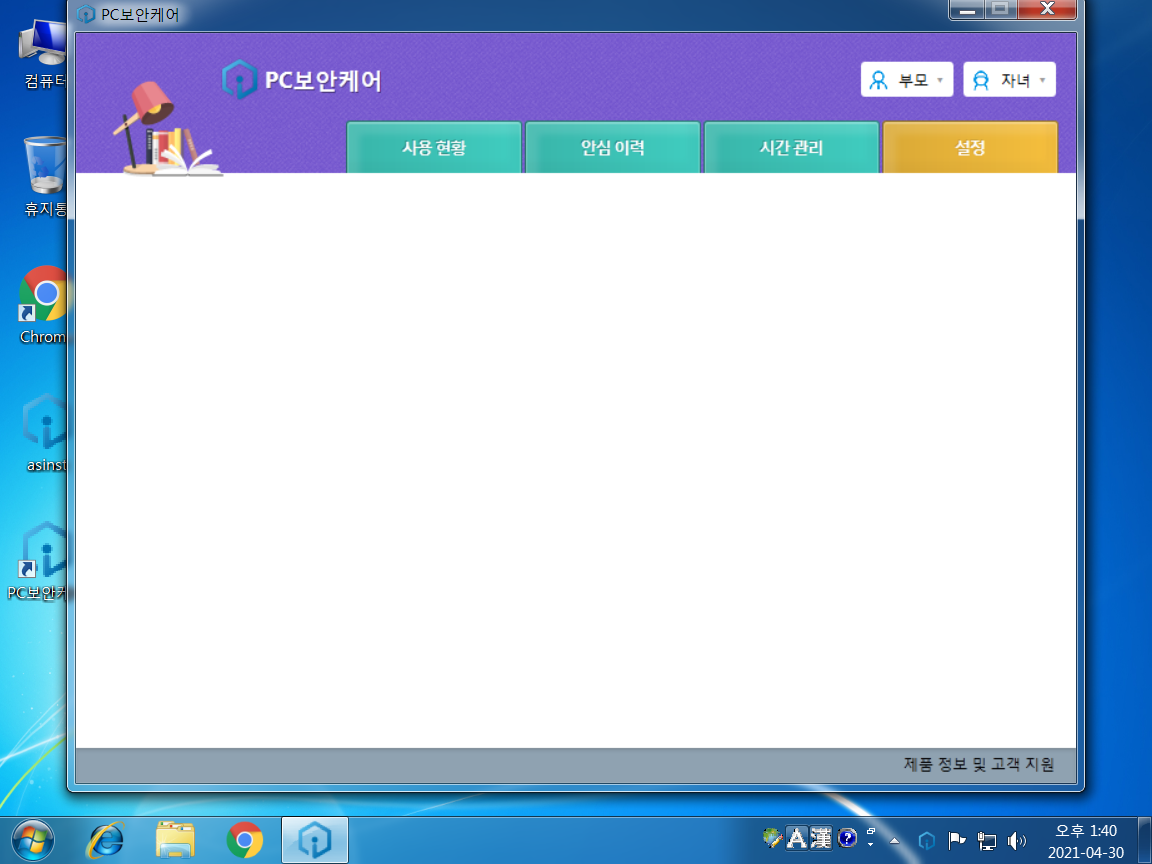The image size is (1152, 864).
Task: Open the taskbar clock showing 오후 1:40
Action: pos(1086,841)
